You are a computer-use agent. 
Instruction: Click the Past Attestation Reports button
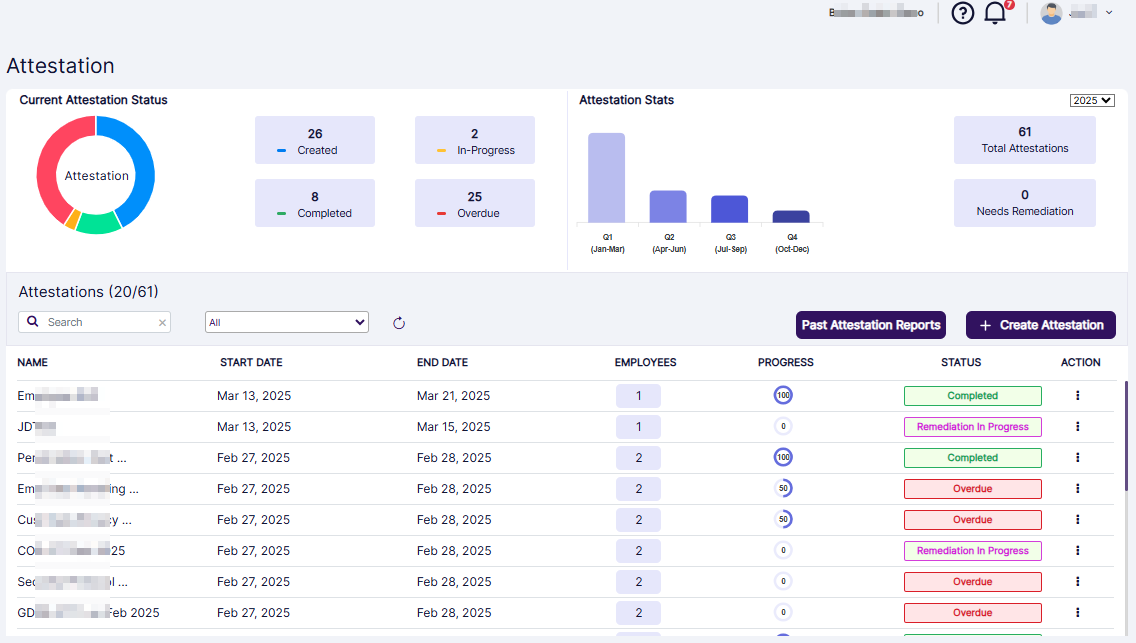click(871, 325)
